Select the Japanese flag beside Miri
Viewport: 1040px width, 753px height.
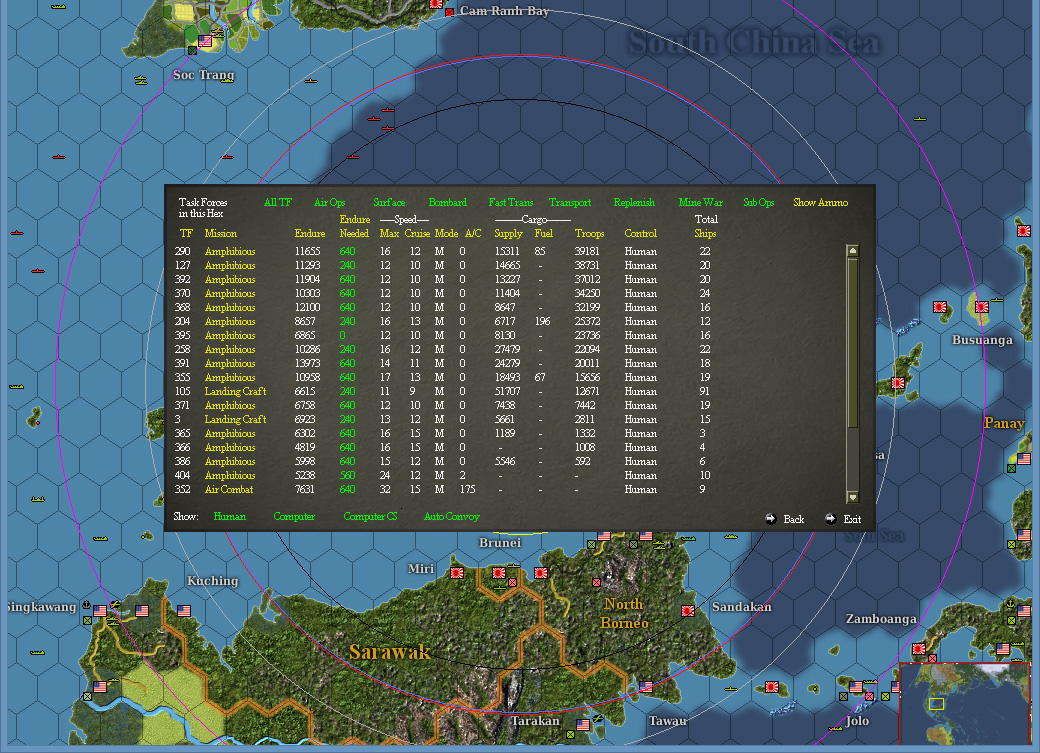click(x=457, y=573)
